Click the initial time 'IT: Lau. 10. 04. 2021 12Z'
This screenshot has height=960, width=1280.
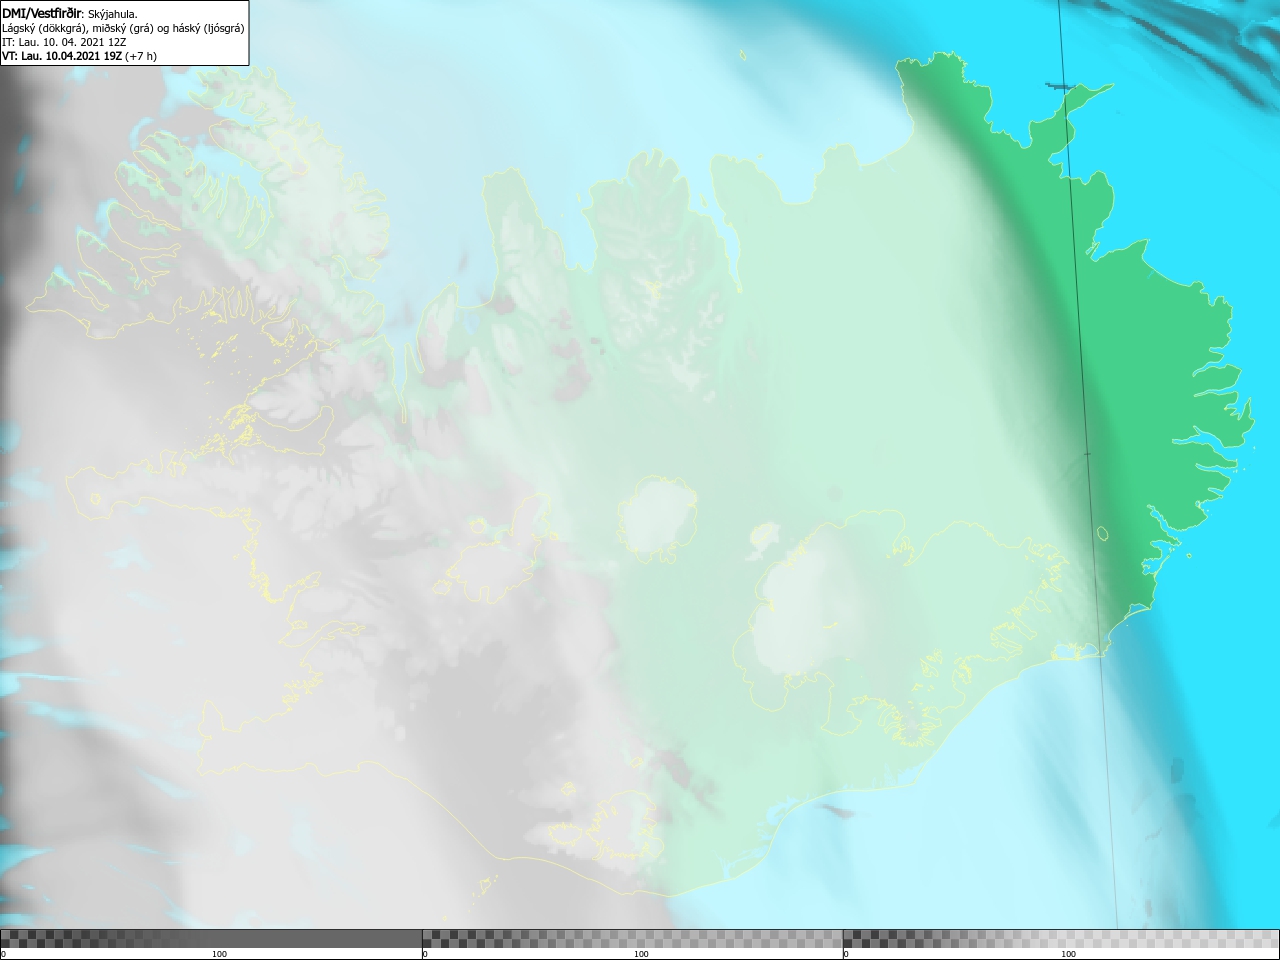click(64, 42)
